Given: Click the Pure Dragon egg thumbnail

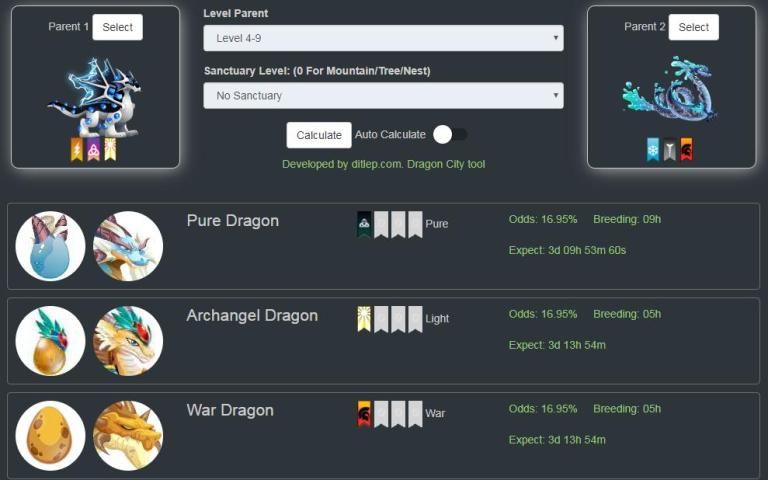Looking at the screenshot, I should coord(50,246).
